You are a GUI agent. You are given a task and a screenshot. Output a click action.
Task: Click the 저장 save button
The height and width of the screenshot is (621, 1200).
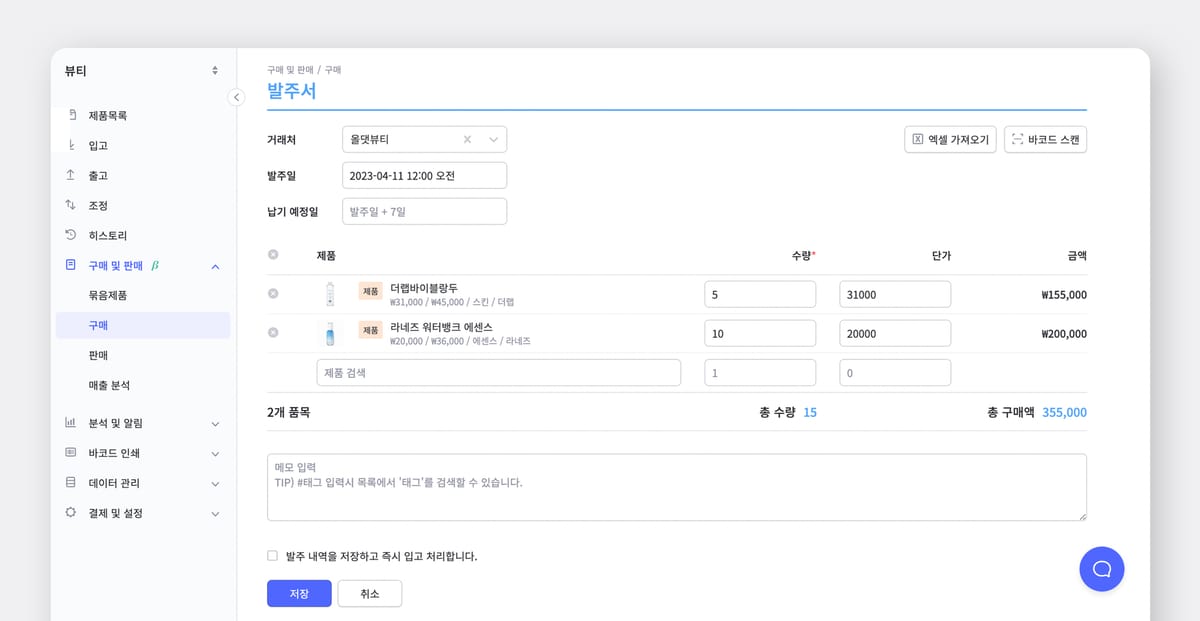pyautogui.click(x=298, y=593)
